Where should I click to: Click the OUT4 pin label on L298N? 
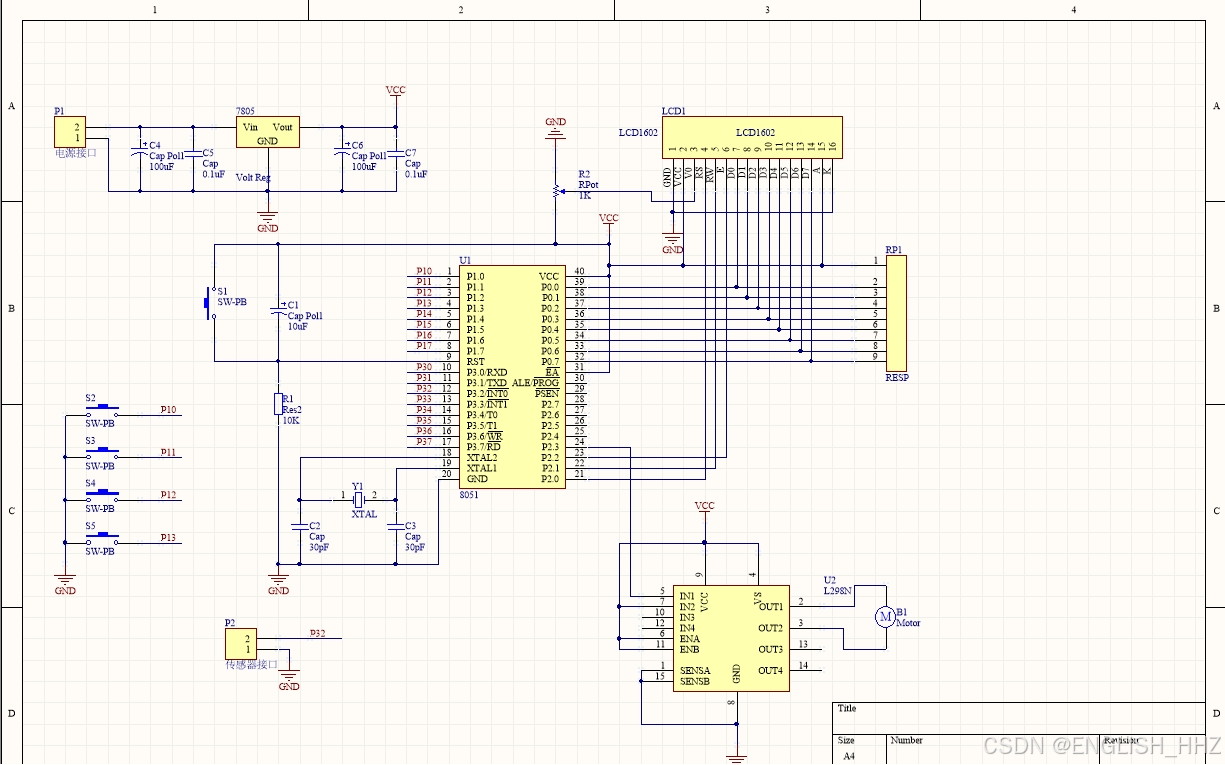pyautogui.click(x=771, y=670)
